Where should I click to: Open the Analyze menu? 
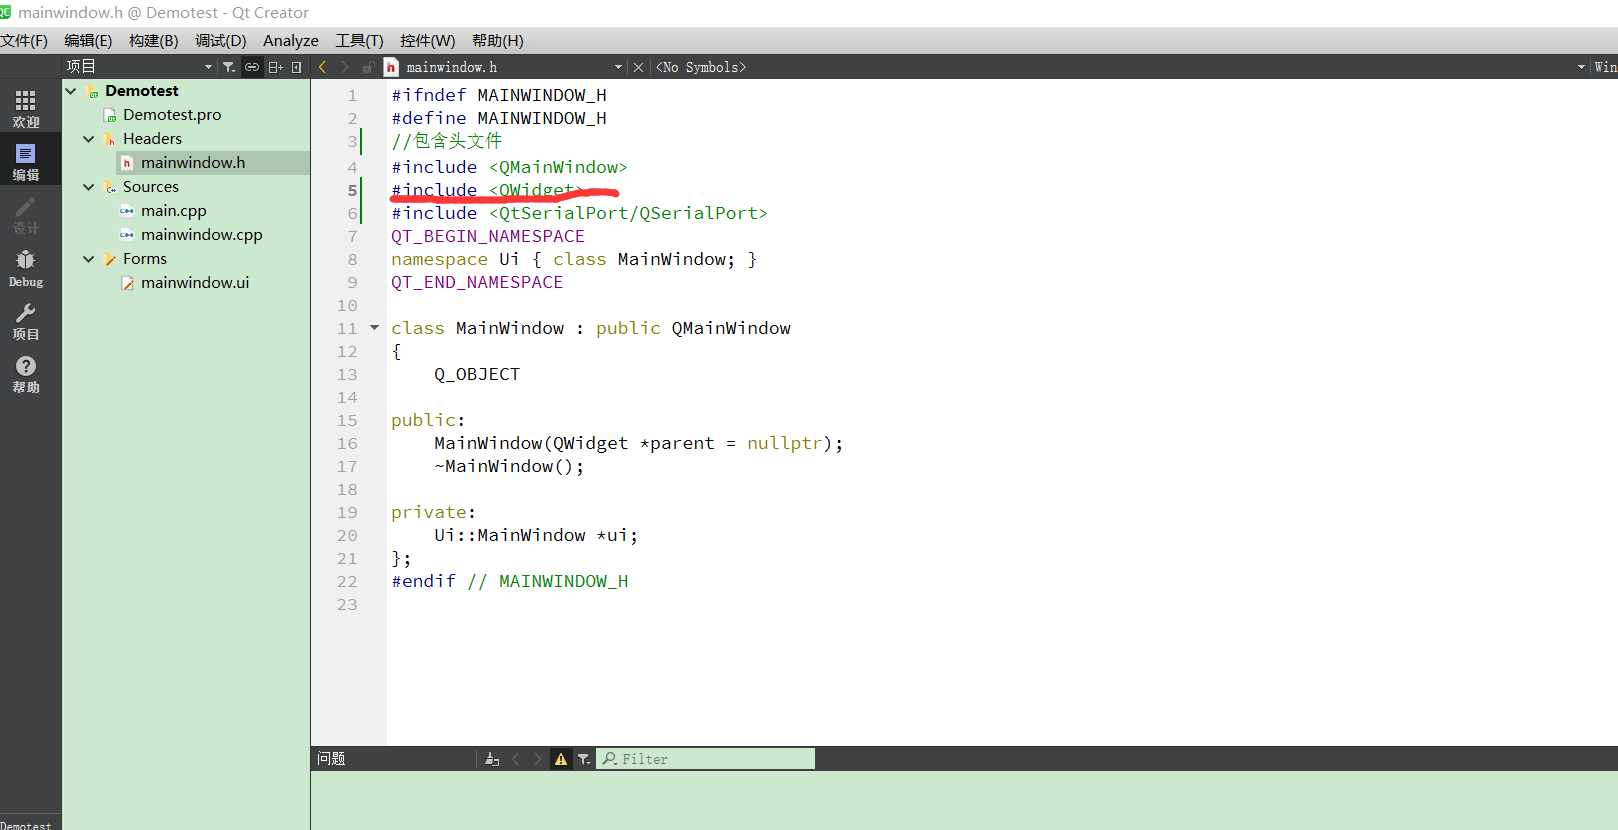click(291, 41)
